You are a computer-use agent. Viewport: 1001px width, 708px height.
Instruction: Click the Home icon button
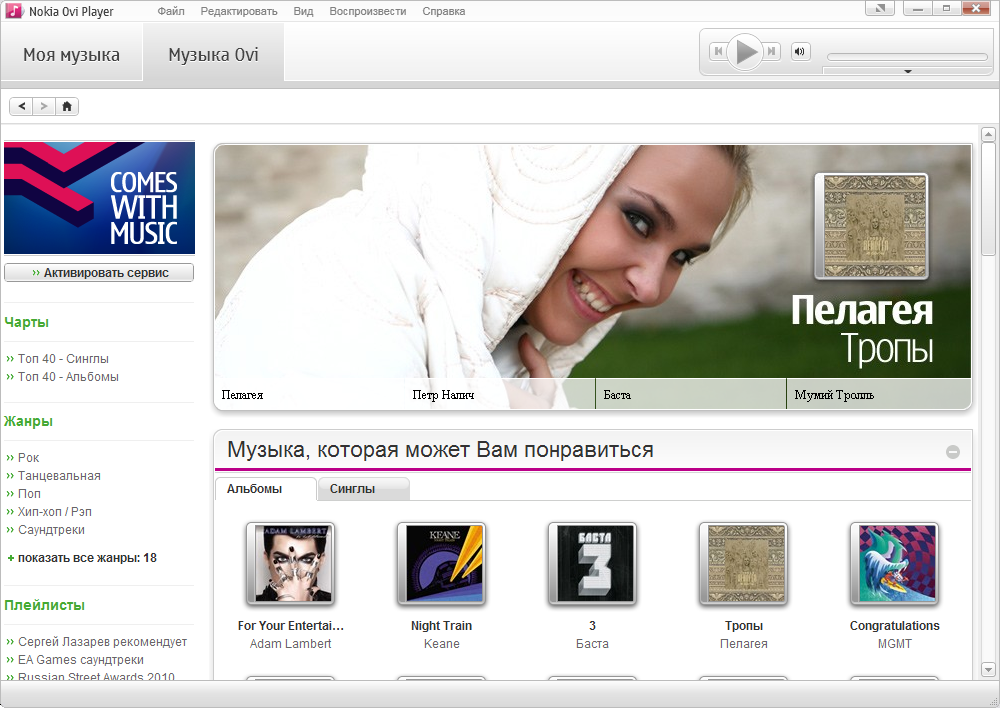pos(67,106)
